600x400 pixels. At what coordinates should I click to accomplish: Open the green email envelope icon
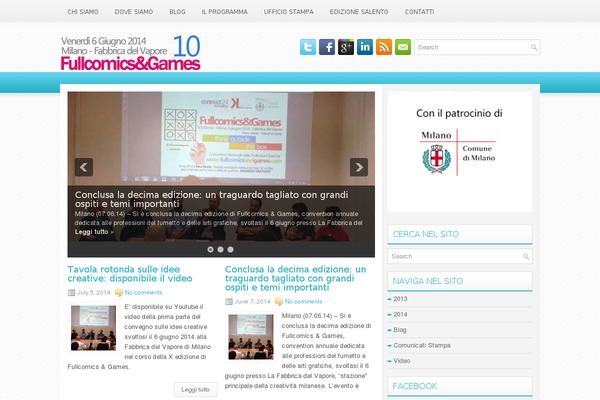pyautogui.click(x=403, y=47)
